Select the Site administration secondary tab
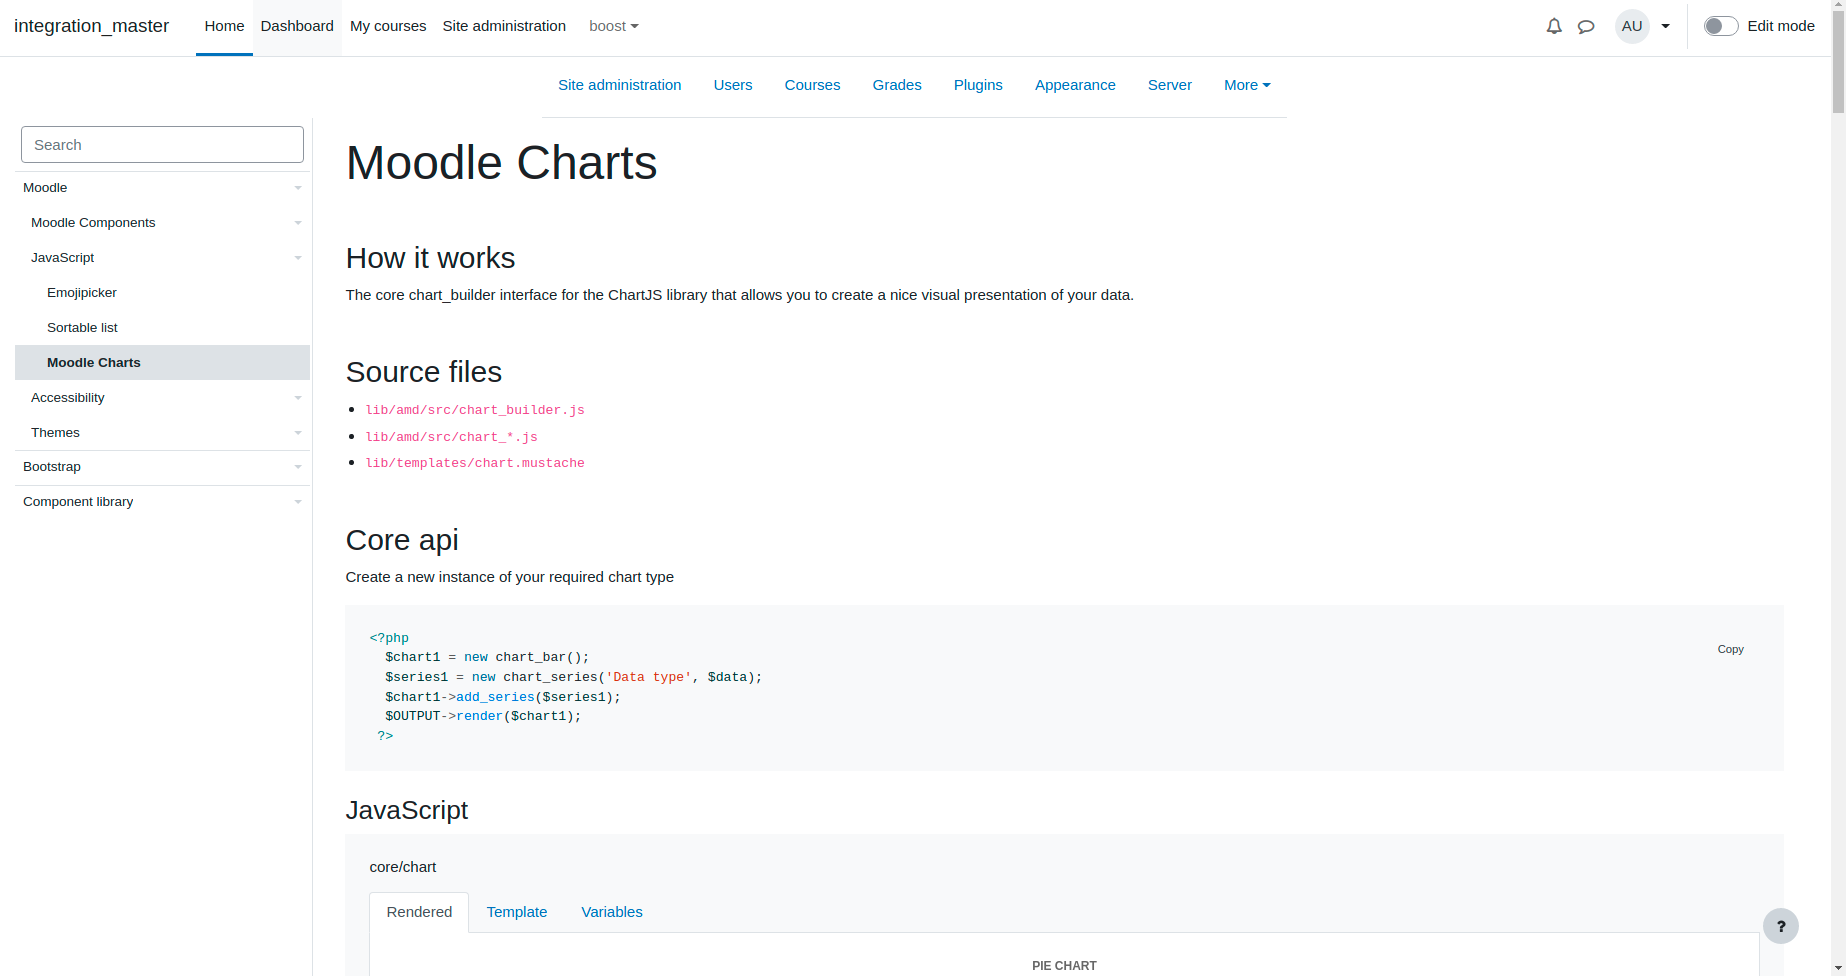This screenshot has width=1846, height=976. pos(619,85)
